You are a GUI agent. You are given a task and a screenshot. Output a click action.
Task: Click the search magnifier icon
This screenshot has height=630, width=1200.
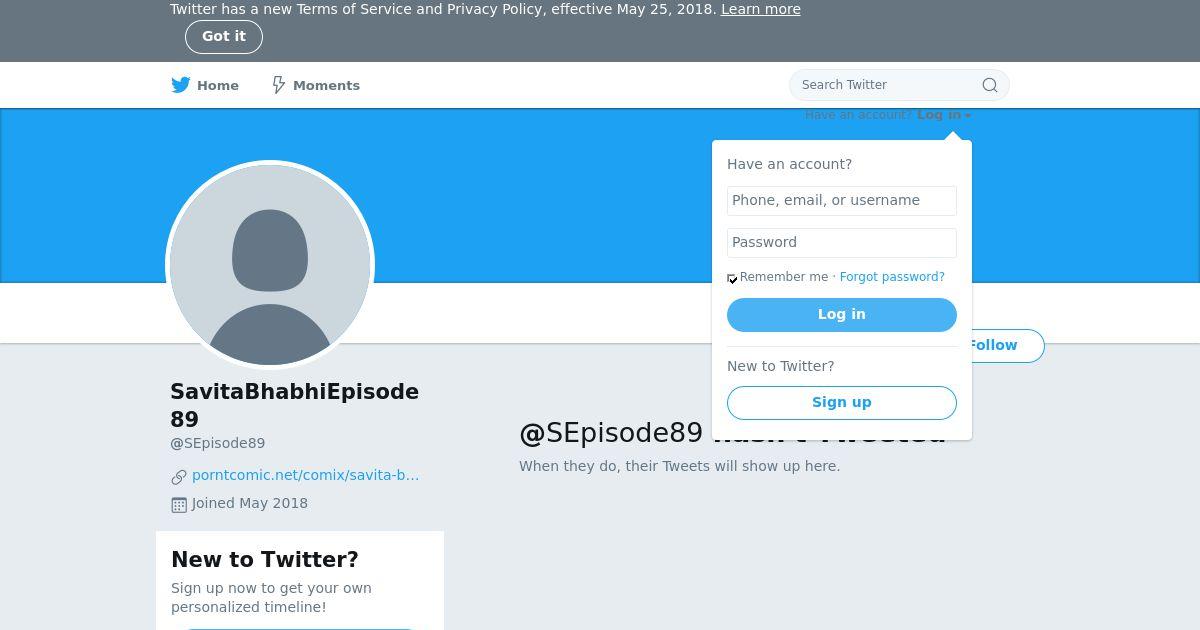(x=990, y=85)
